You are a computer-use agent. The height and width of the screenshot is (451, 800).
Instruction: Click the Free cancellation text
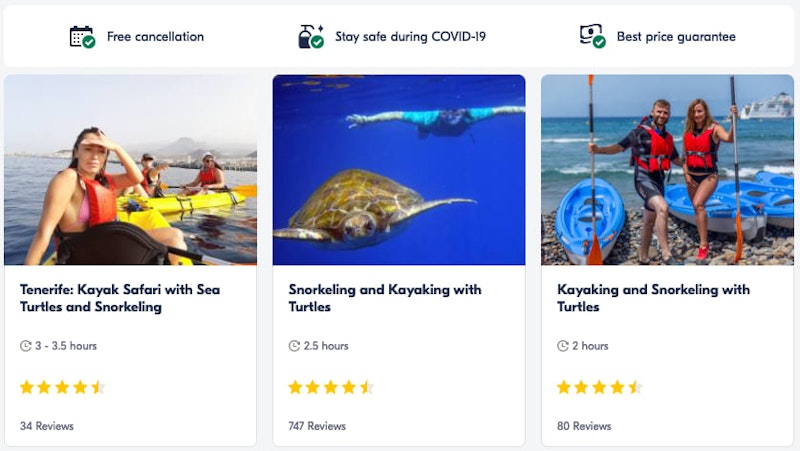click(155, 37)
